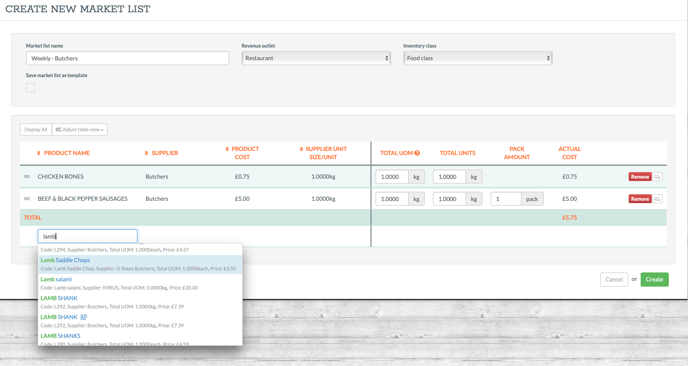This screenshot has height=366, width=688.
Task: Choose the LAMB SHANKS suggestion
Action: tap(140, 340)
